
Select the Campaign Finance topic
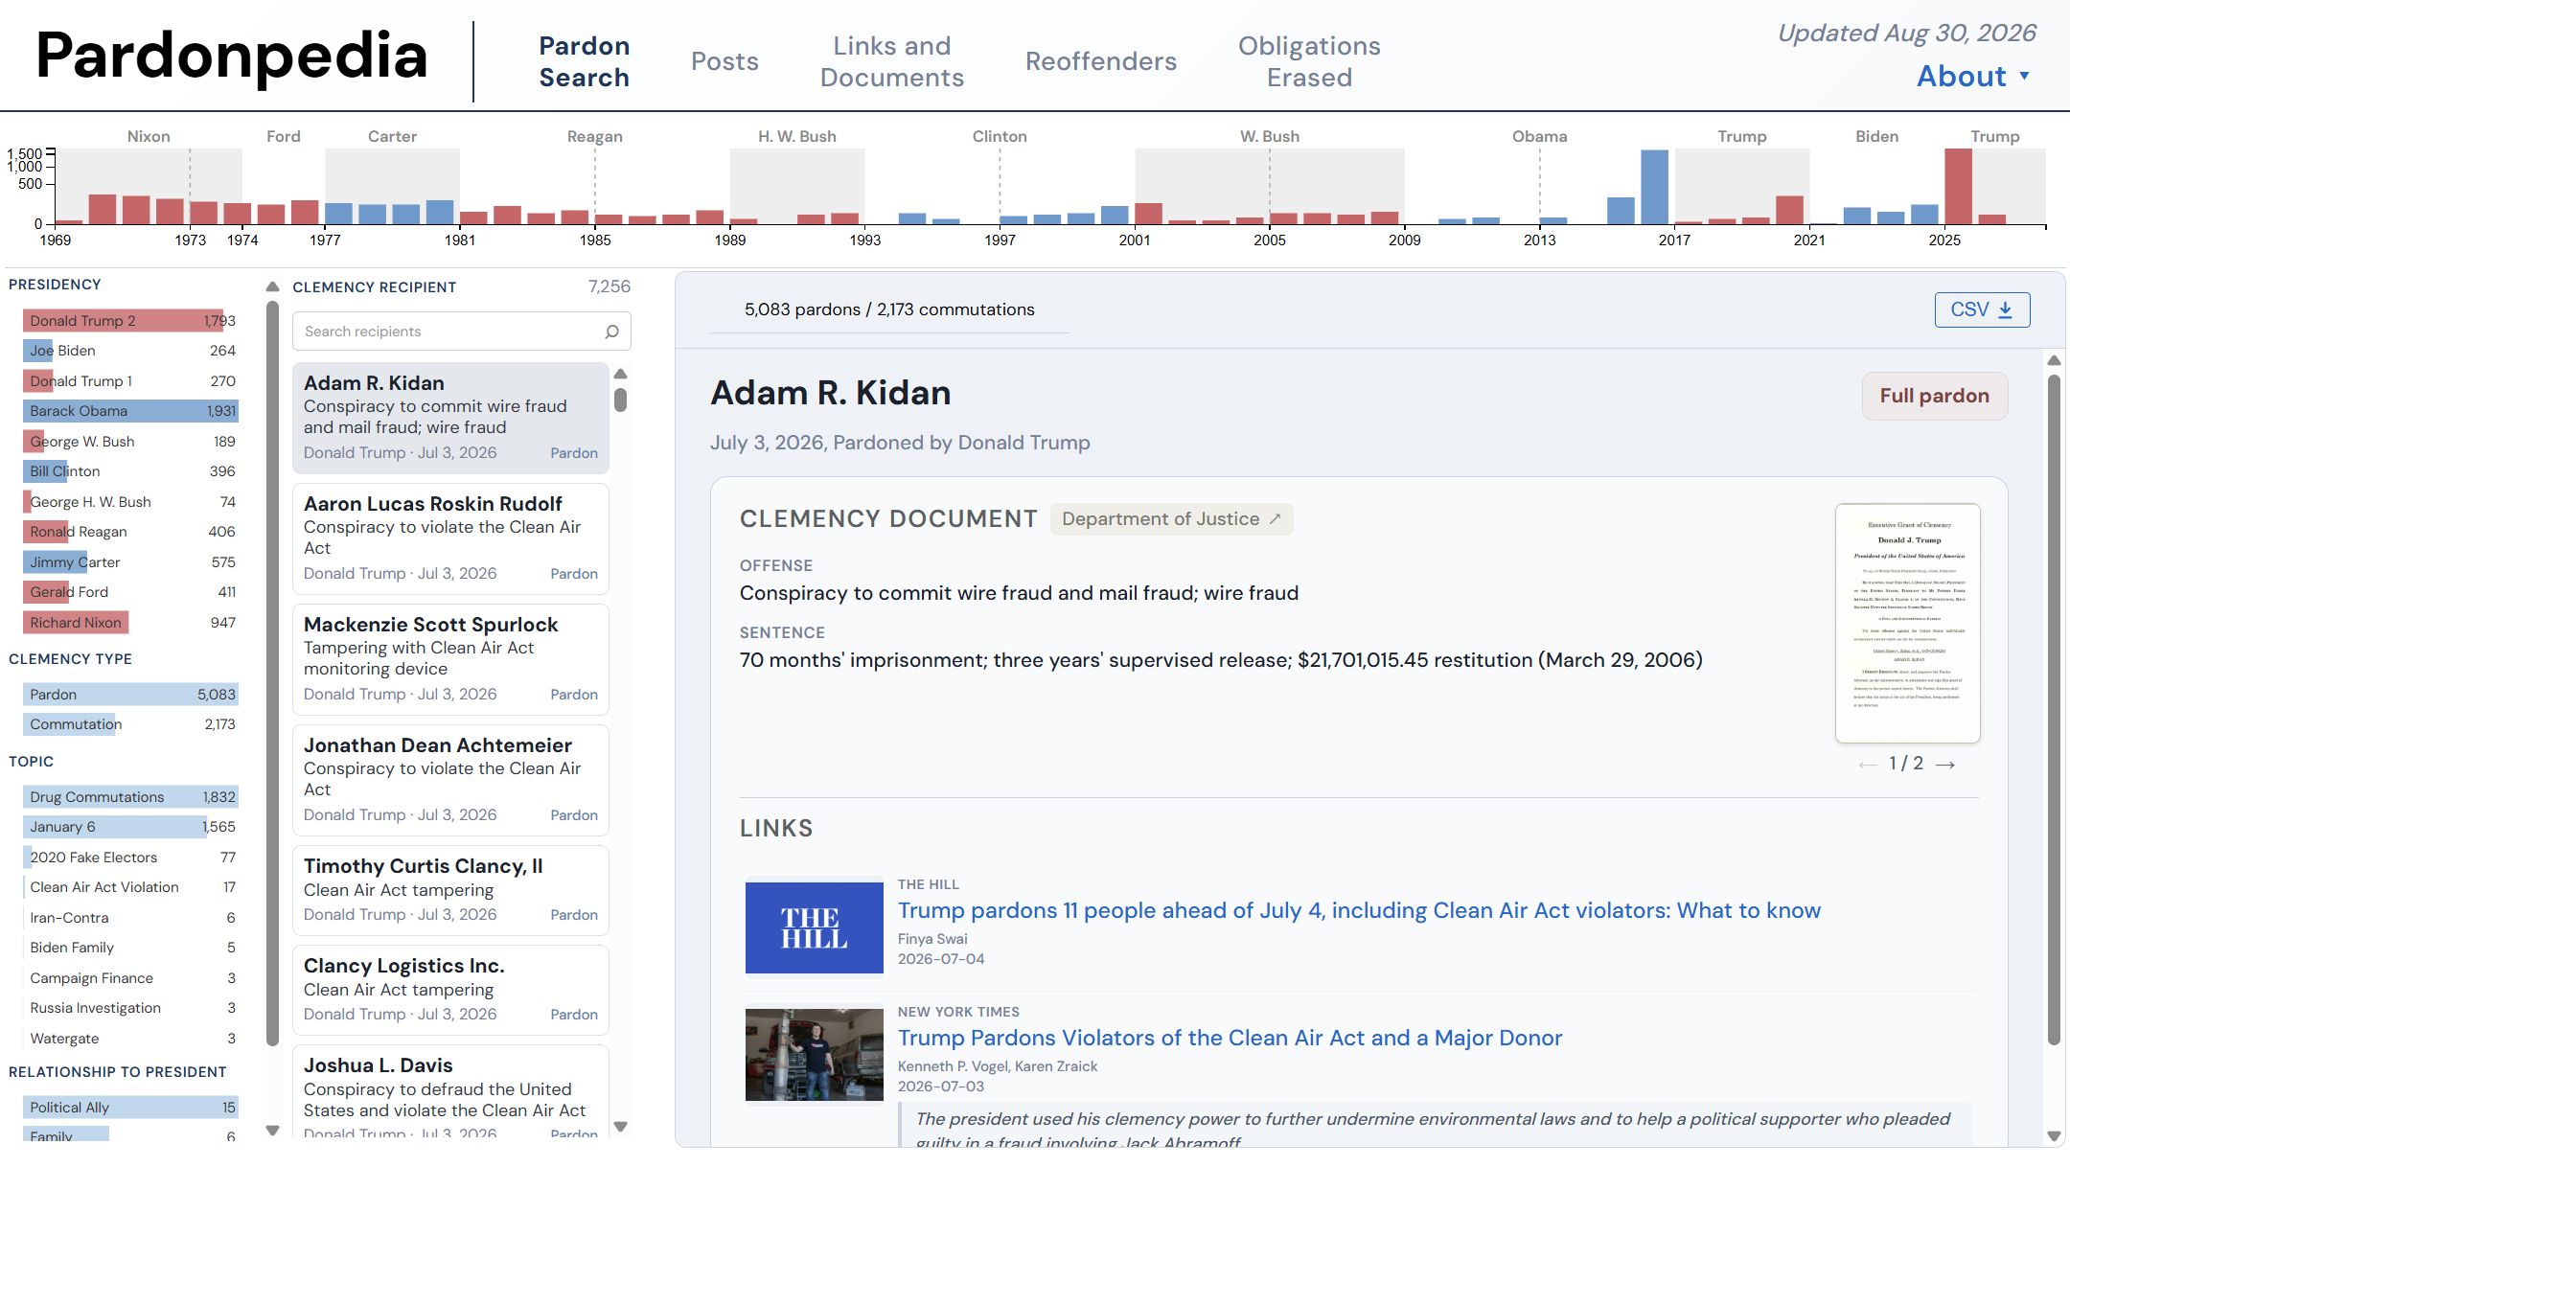click(130, 978)
